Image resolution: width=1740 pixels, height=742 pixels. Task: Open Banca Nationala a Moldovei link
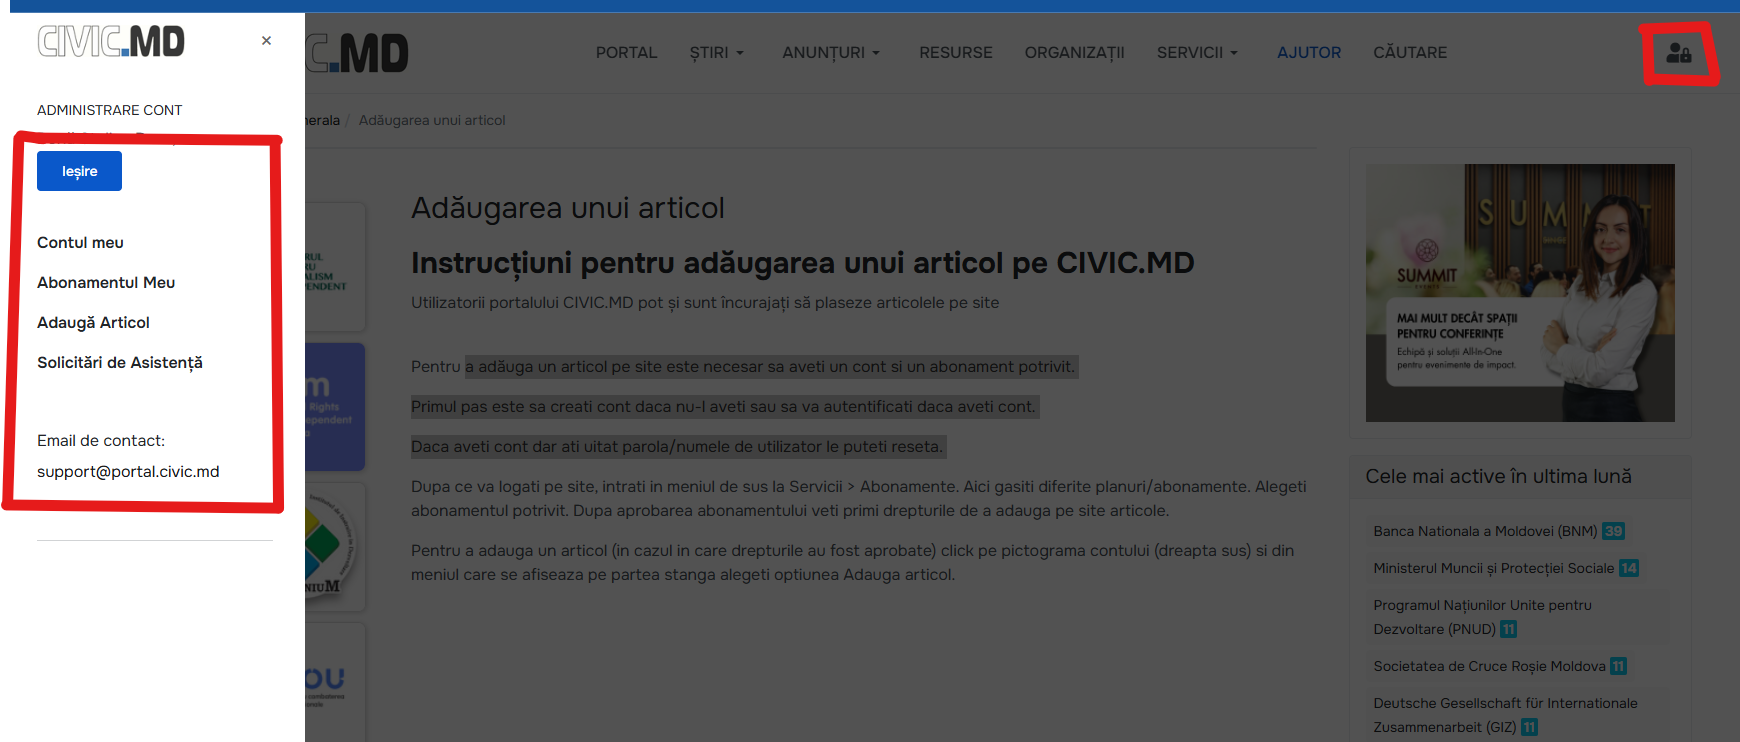1484,531
